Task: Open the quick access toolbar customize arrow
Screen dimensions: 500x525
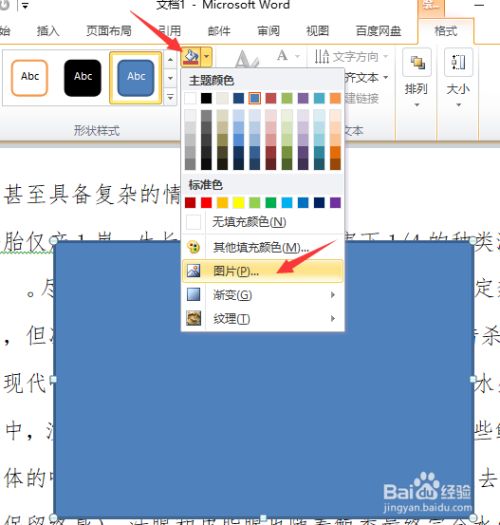Action: pyautogui.click(x=25, y=6)
